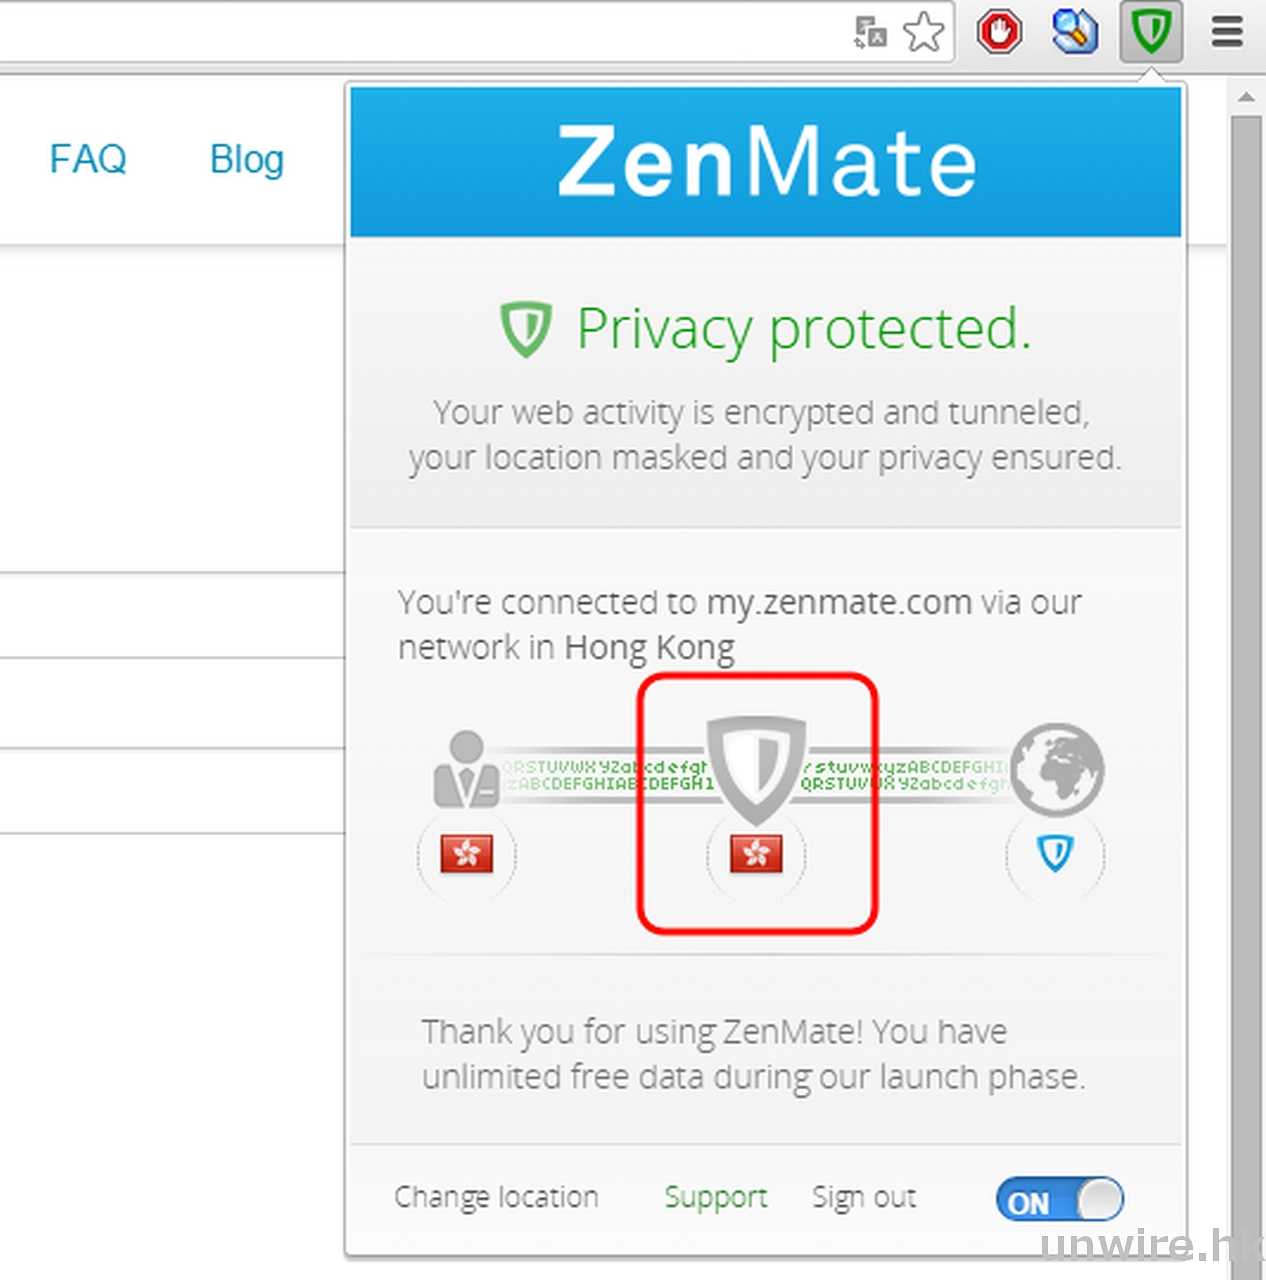This screenshot has width=1266, height=1280.
Task: Click the globe destination icon
Action: click(1056, 768)
